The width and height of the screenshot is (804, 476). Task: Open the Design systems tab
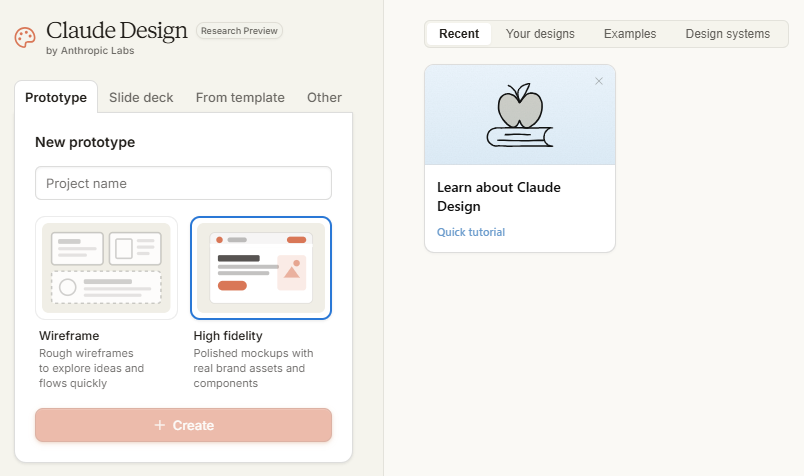coord(728,34)
